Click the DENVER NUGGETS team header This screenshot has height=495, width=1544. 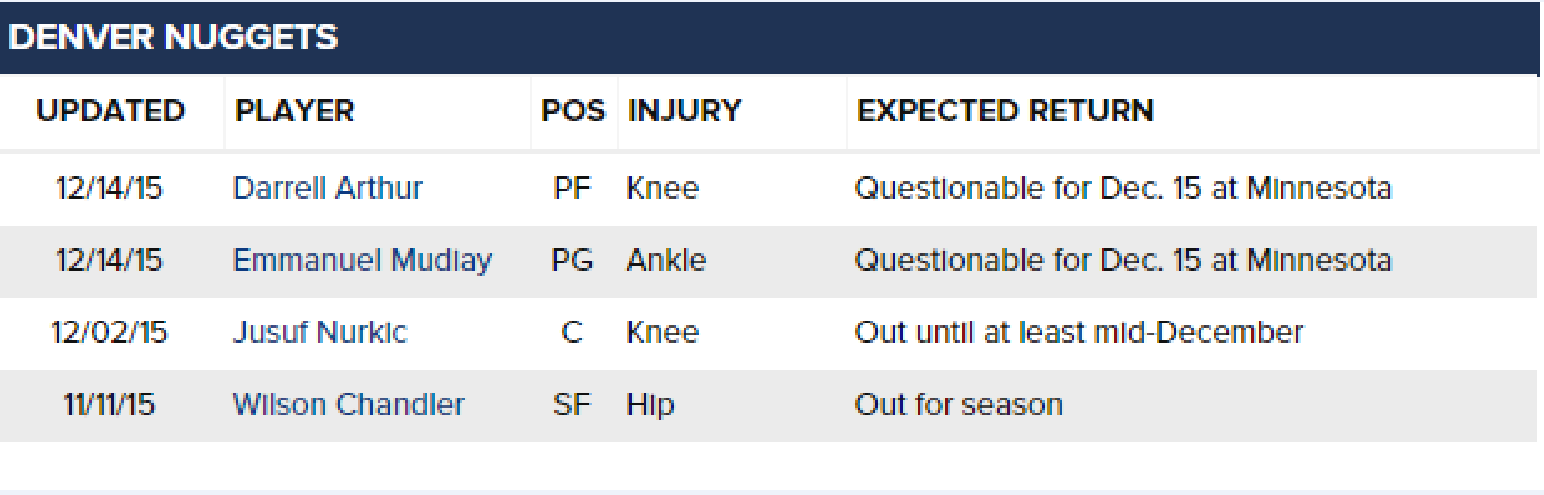pyautogui.click(x=173, y=38)
